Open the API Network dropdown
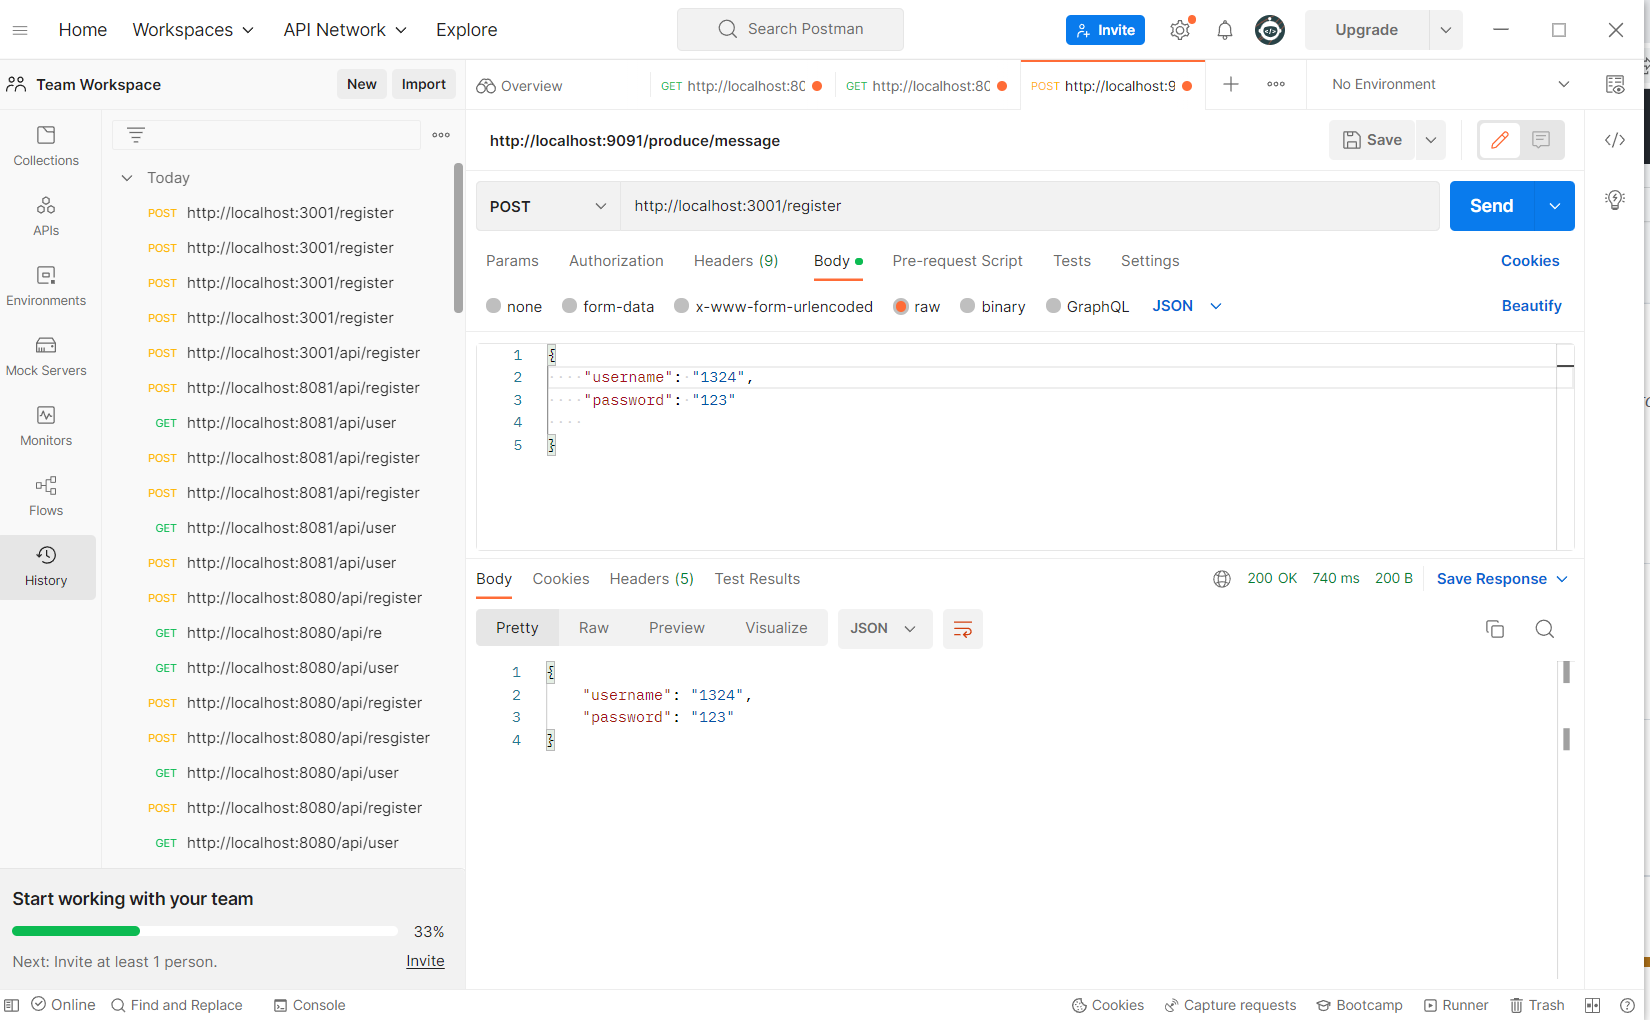This screenshot has height=1020, width=1650. click(345, 30)
